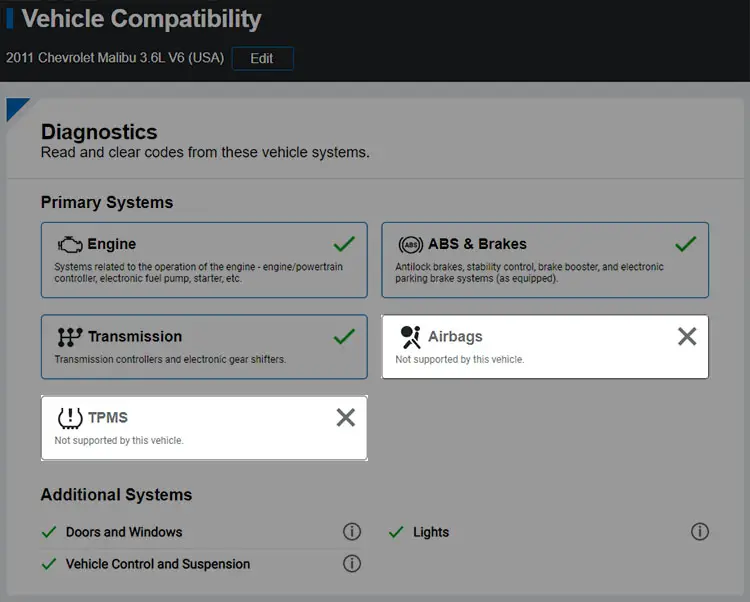Click the TPMS tire warning icon
The width and height of the screenshot is (750, 602).
click(x=70, y=418)
